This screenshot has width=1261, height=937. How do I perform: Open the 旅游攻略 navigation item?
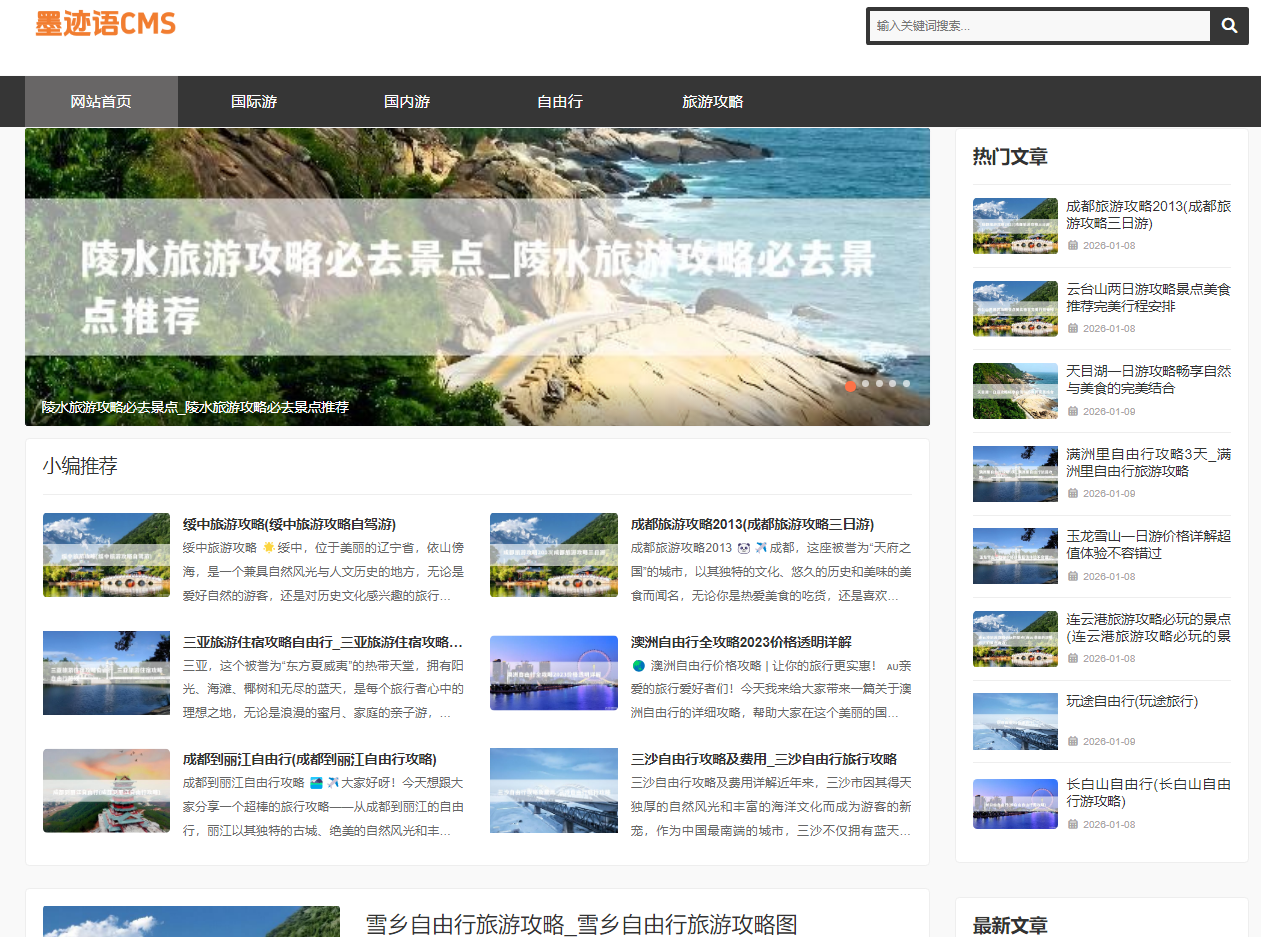pyautogui.click(x=713, y=102)
